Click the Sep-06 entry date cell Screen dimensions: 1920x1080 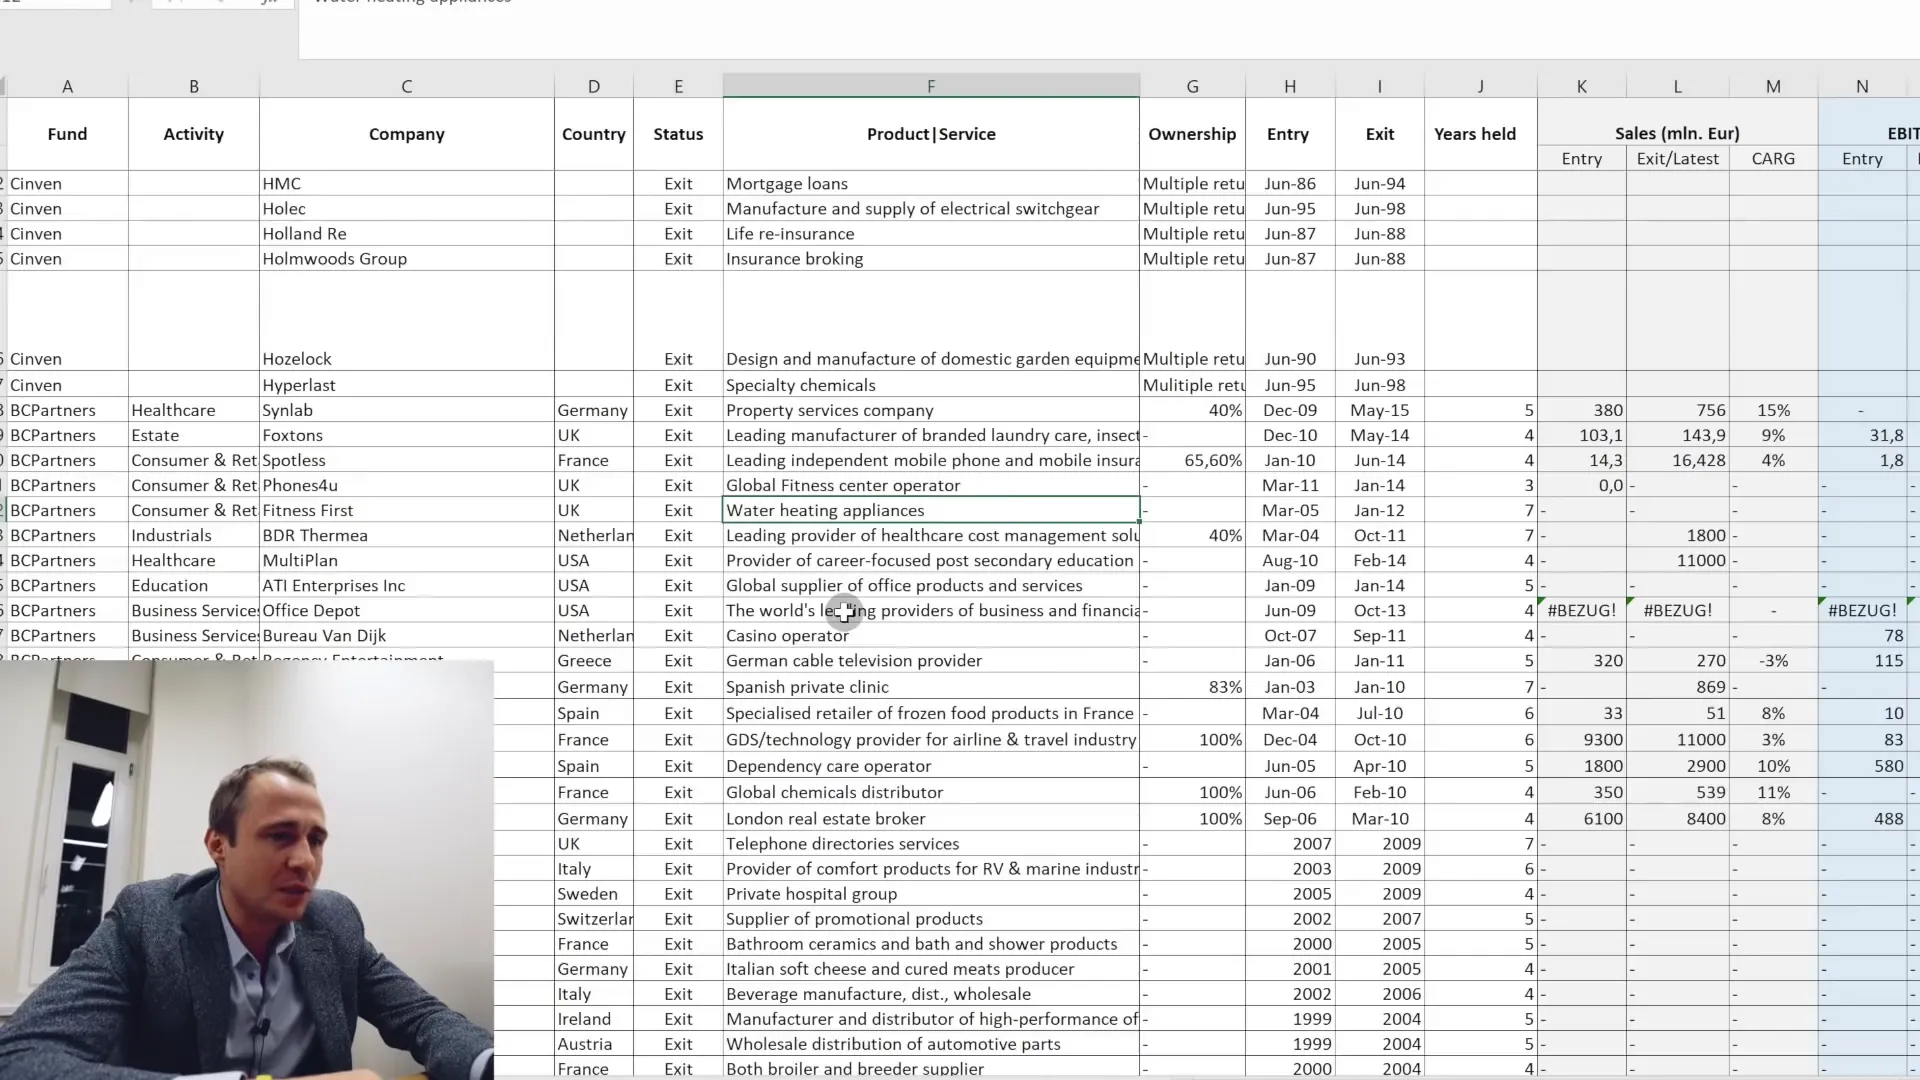pyautogui.click(x=1290, y=818)
